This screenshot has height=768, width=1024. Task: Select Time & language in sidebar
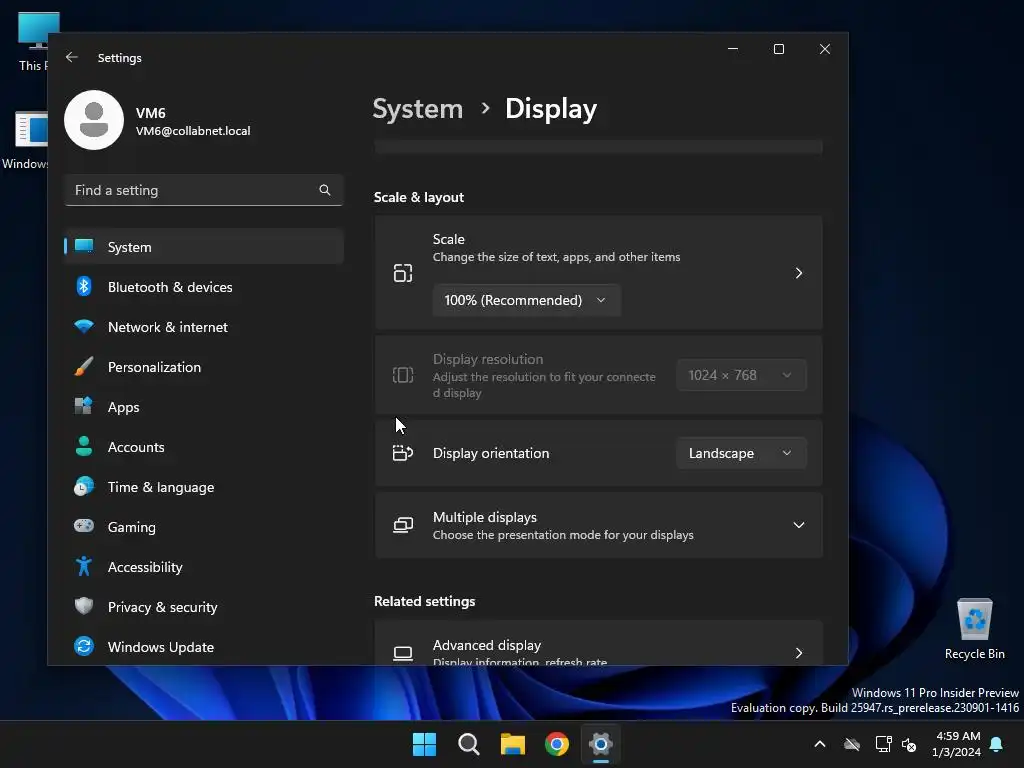coord(204,487)
